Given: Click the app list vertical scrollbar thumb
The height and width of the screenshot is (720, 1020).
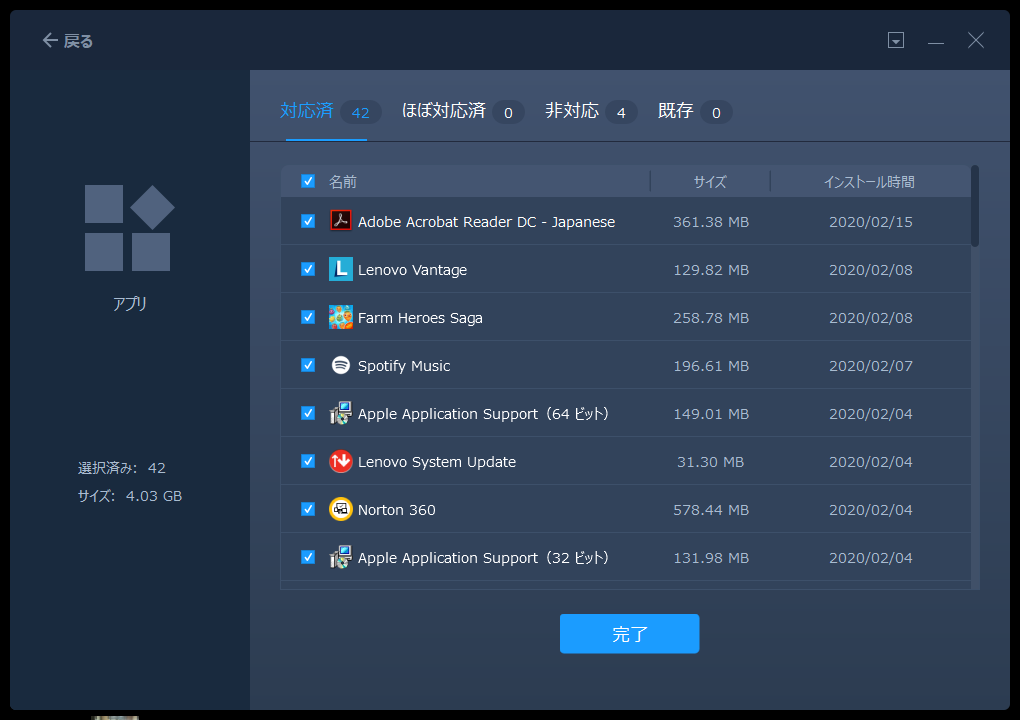Looking at the screenshot, I should 974,206.
